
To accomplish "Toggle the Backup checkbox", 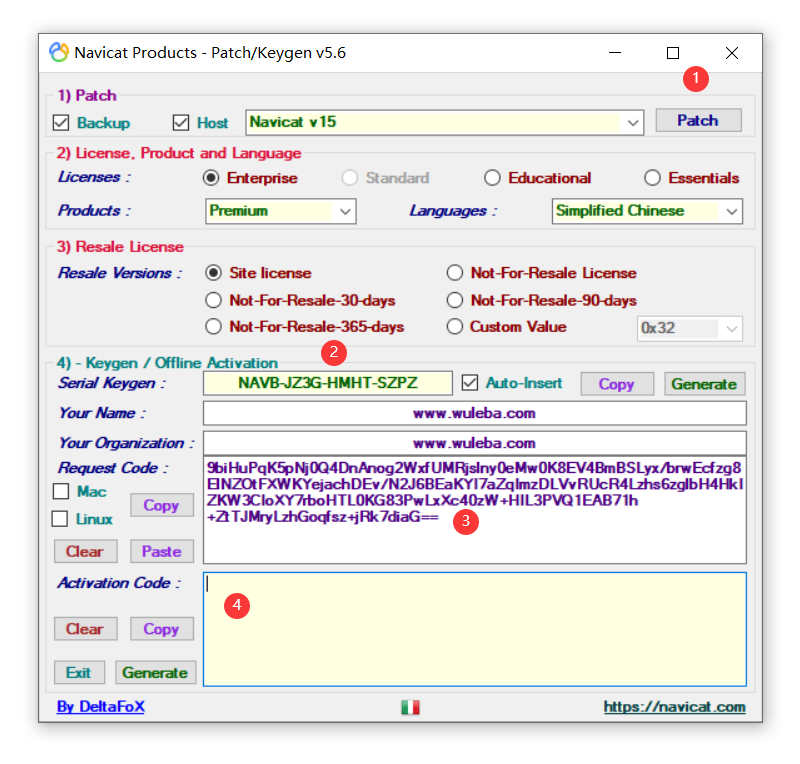I will coord(61,122).
